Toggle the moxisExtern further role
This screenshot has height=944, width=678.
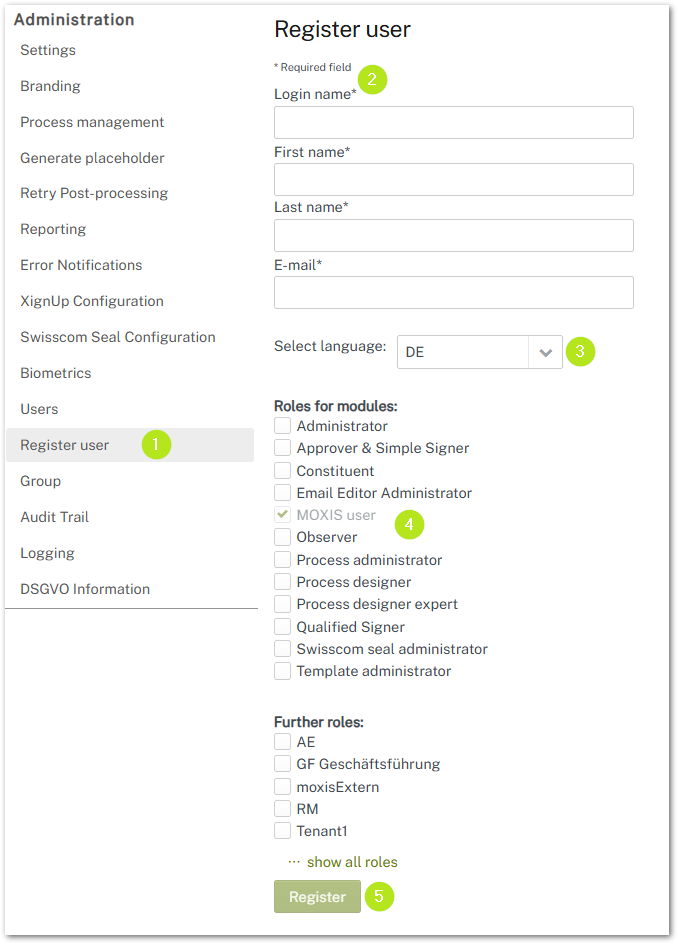point(283,787)
